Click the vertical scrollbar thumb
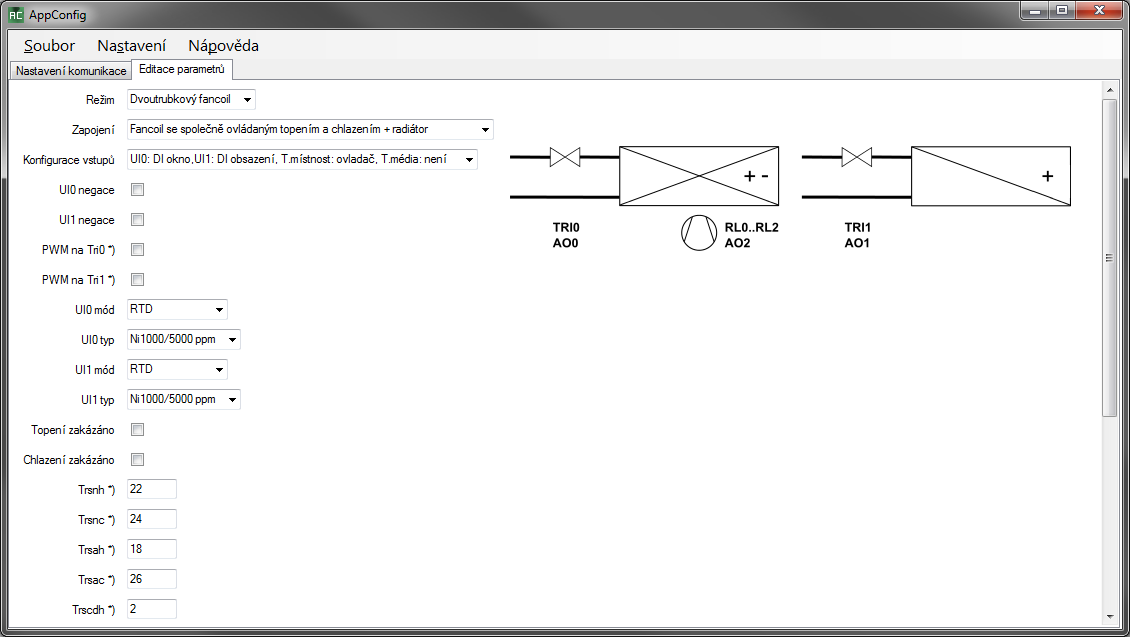Viewport: 1130px width, 637px height. pos(1109,257)
